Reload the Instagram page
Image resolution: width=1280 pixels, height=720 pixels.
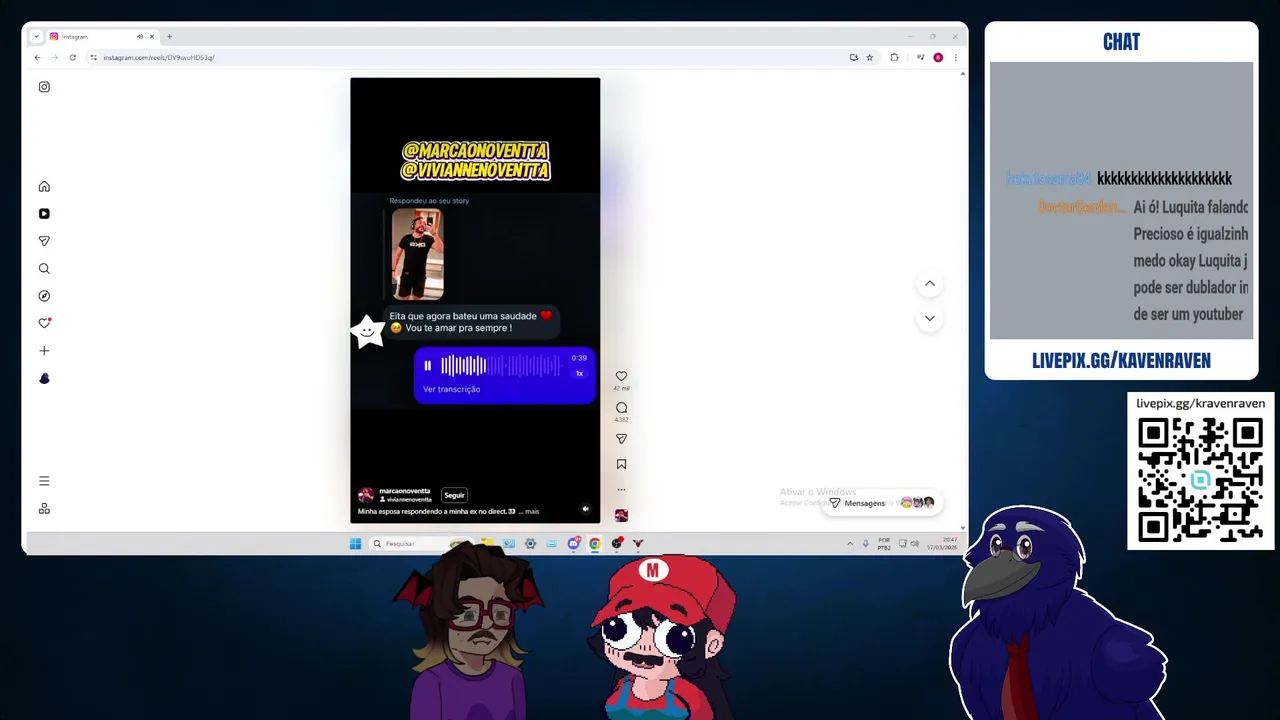click(x=72, y=58)
